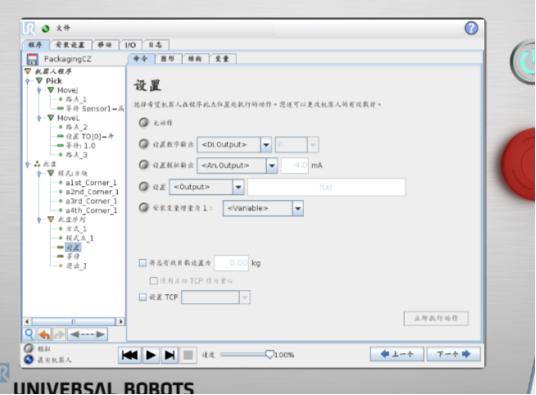The image size is (536, 395).
Task: Open the help question mark icon
Action: (x=471, y=28)
